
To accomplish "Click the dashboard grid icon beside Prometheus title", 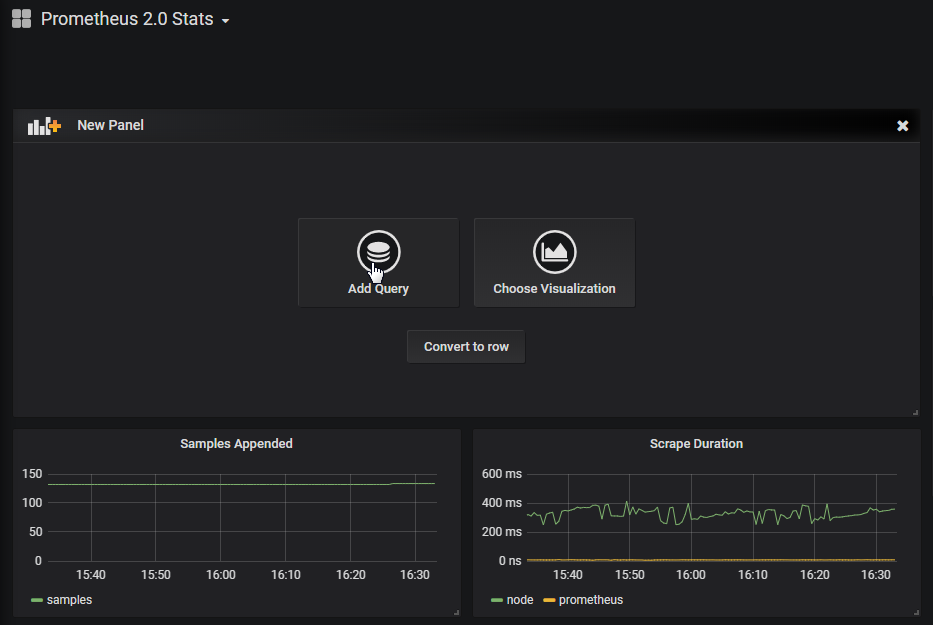I will pos(21,18).
